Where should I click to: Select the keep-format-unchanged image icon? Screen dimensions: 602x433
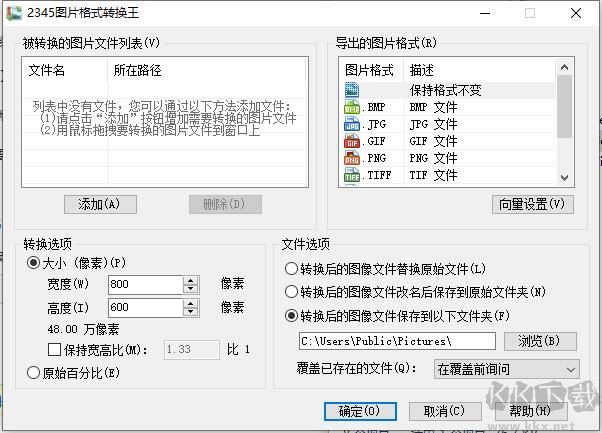[x=352, y=90]
